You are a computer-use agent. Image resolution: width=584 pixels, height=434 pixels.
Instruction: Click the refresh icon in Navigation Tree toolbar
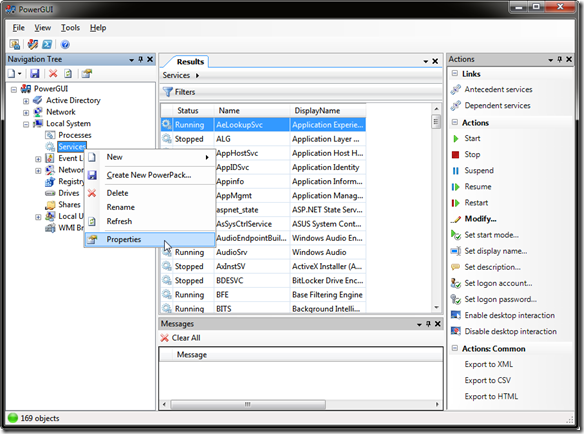pyautogui.click(x=68, y=74)
